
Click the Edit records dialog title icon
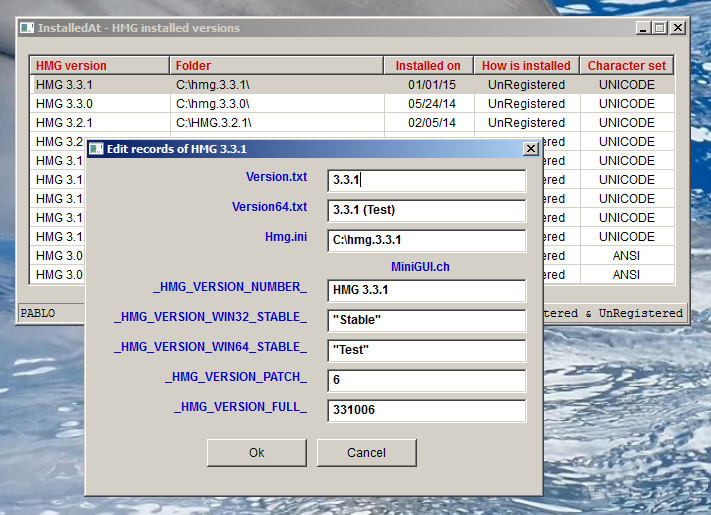96,149
